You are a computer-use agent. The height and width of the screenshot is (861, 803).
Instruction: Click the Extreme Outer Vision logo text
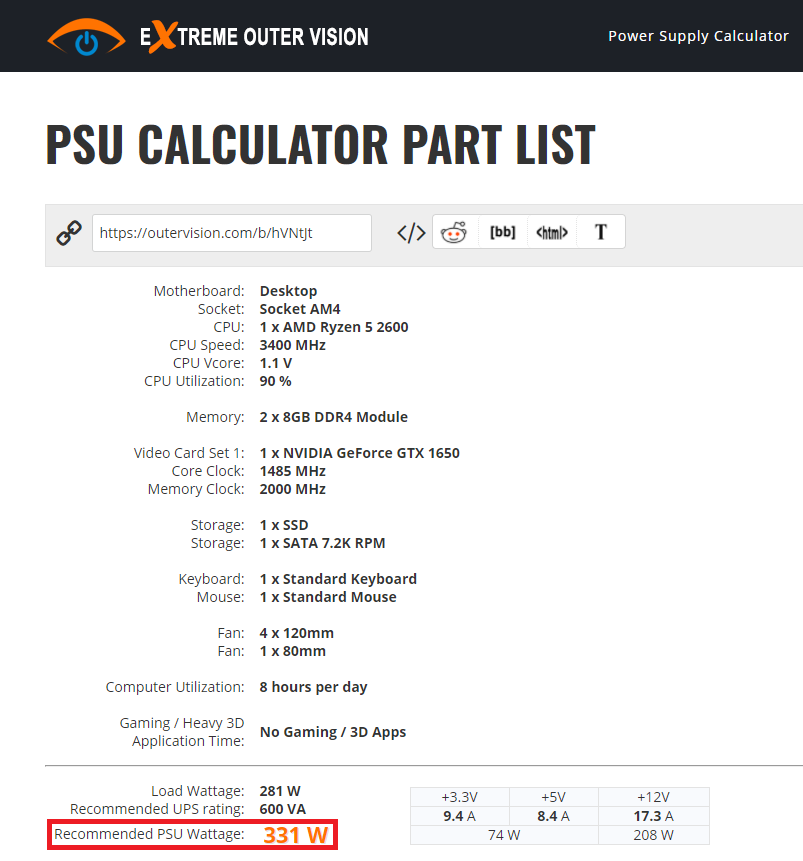[x=254, y=37]
